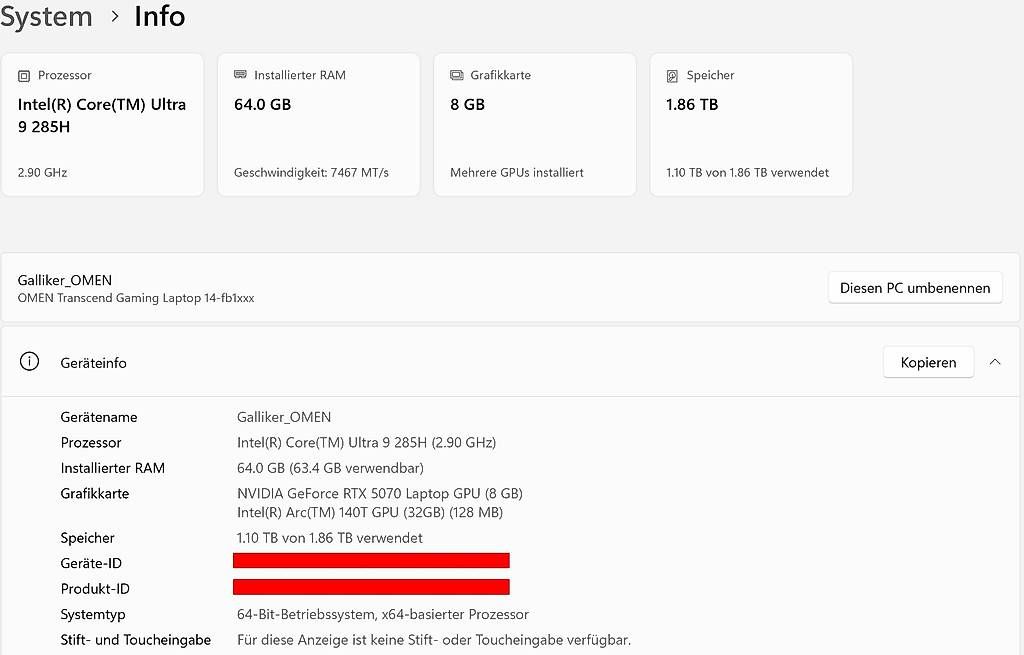The height and width of the screenshot is (655, 1024).
Task: Go back to System breadcrumb
Action: pyautogui.click(x=46, y=16)
